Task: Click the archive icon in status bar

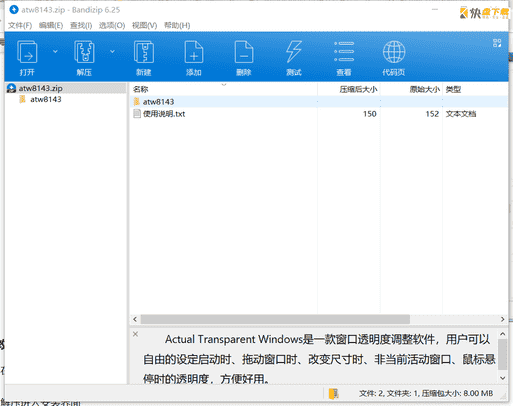Action: [333, 394]
